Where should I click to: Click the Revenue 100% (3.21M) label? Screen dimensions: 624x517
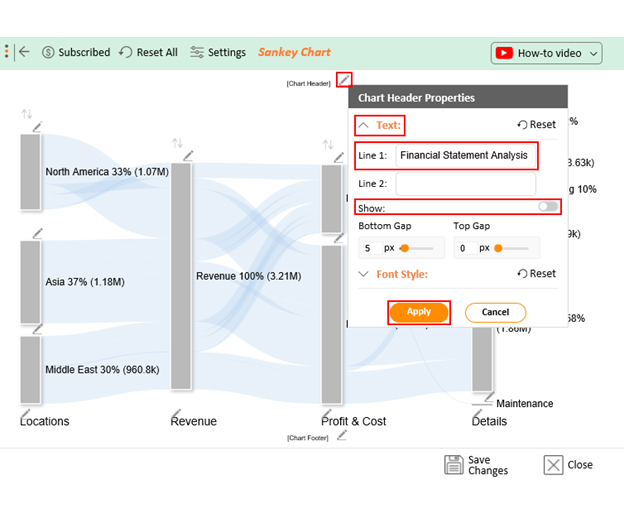pos(248,276)
